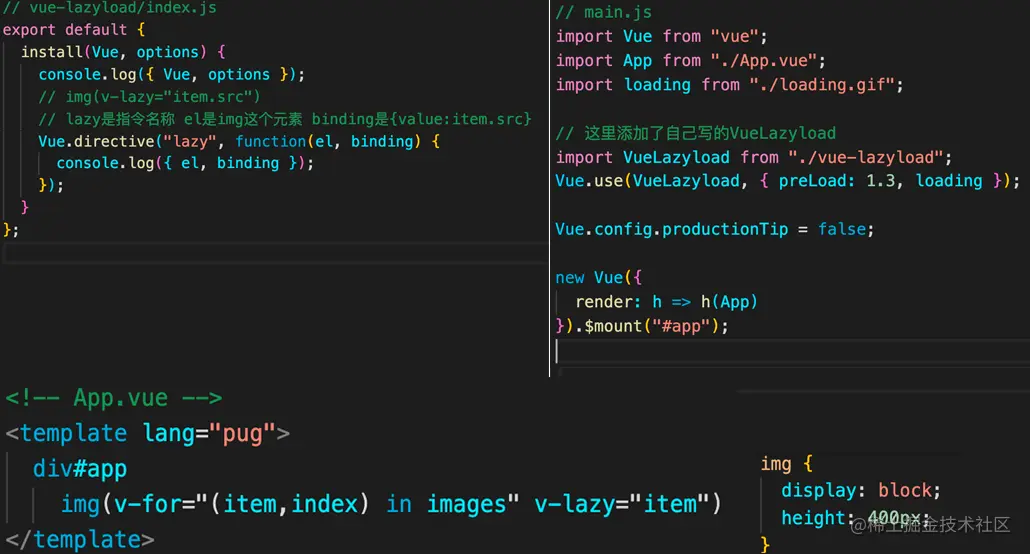Click the 'export default {' line
This screenshot has width=1030, height=554.
click(74, 30)
